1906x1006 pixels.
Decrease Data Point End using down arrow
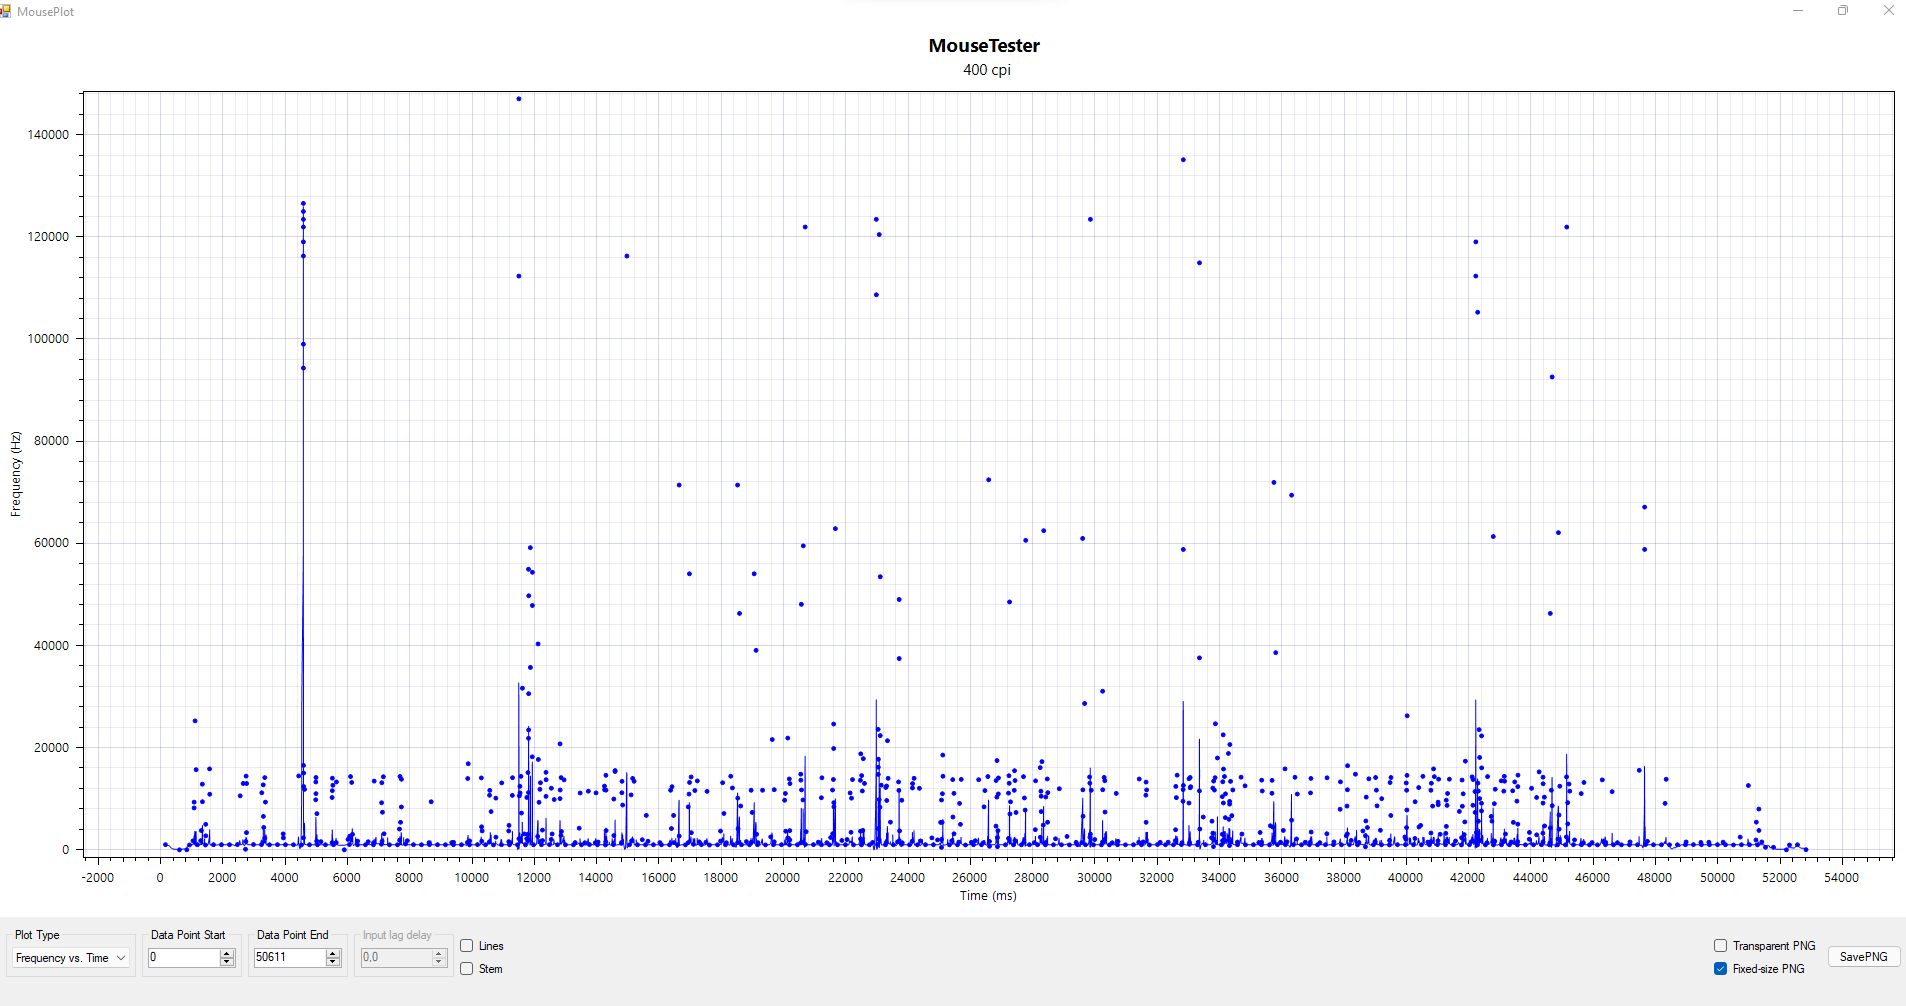tap(333, 962)
